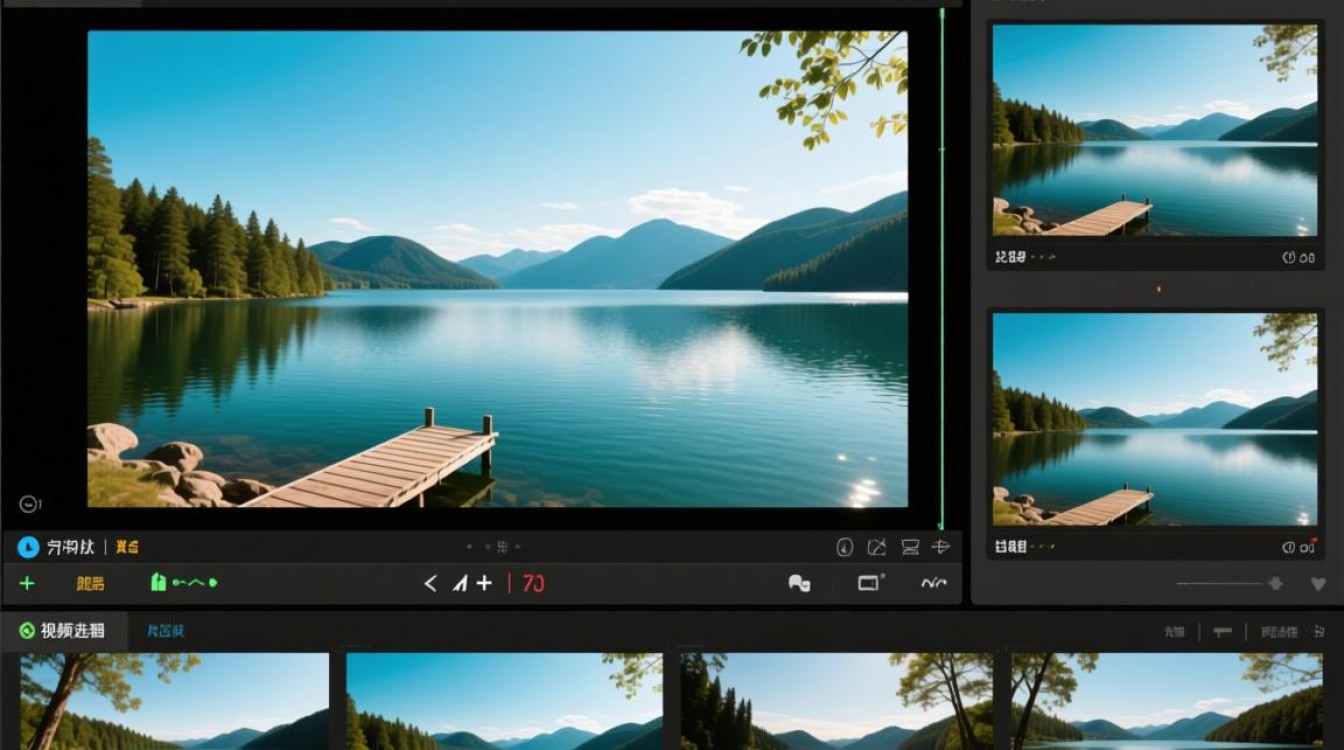Click the green plus add icon
Image resolution: width=1344 pixels, height=750 pixels.
pos(27,583)
